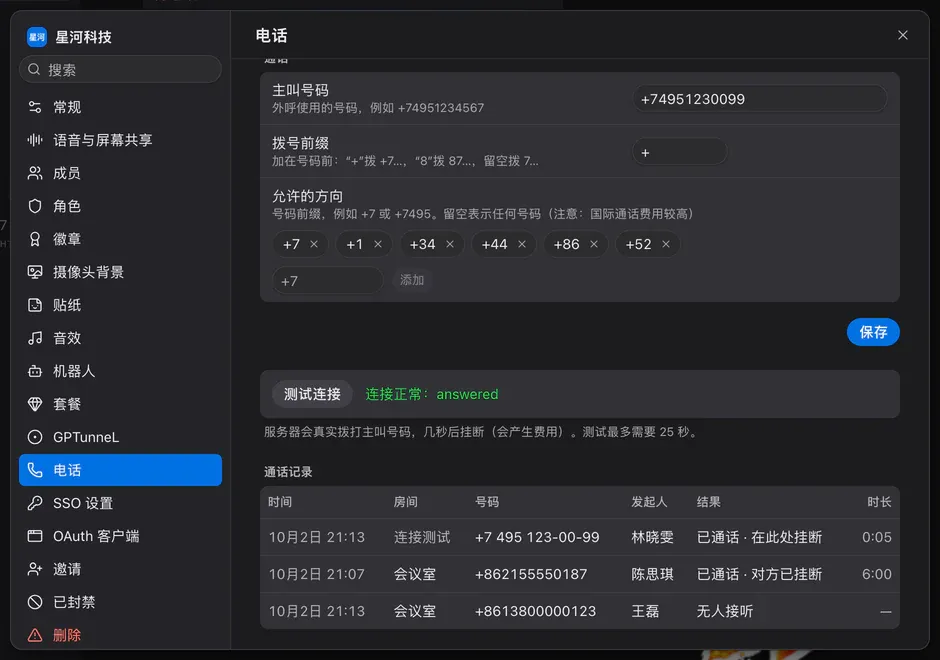Click the 无人接听 result cell
This screenshot has height=660, width=940.
point(725,611)
